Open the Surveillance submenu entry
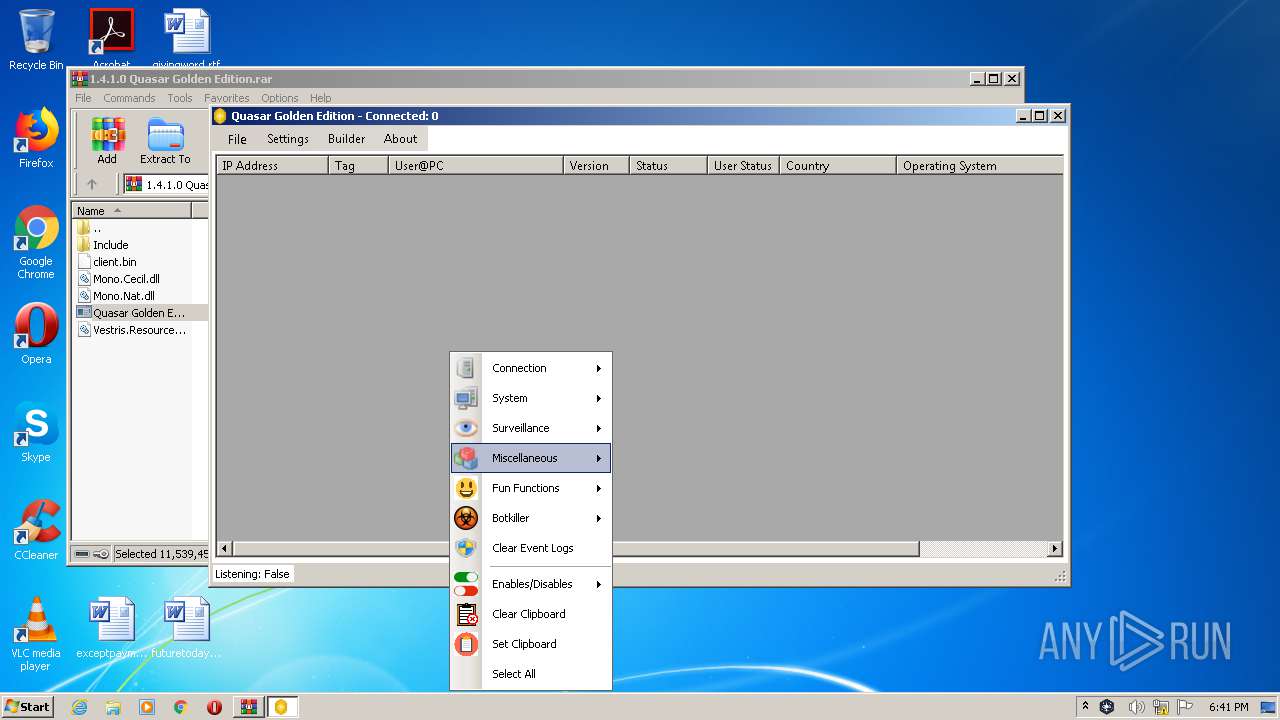The height and width of the screenshot is (720, 1280). (x=531, y=428)
